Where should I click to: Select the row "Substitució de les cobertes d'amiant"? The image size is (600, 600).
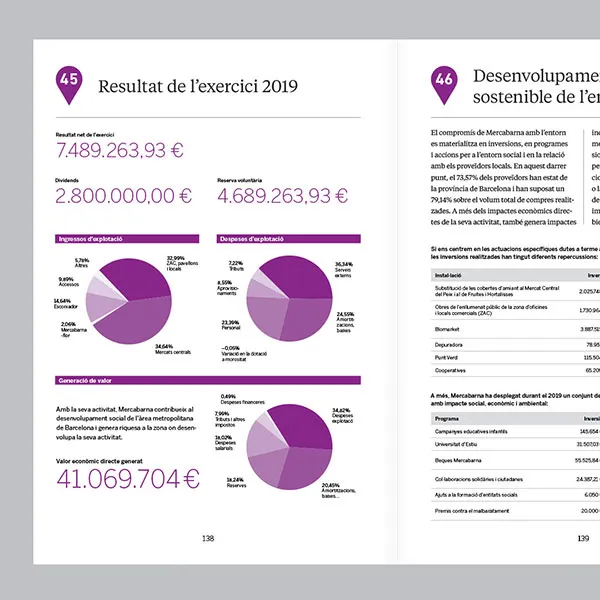click(515, 291)
